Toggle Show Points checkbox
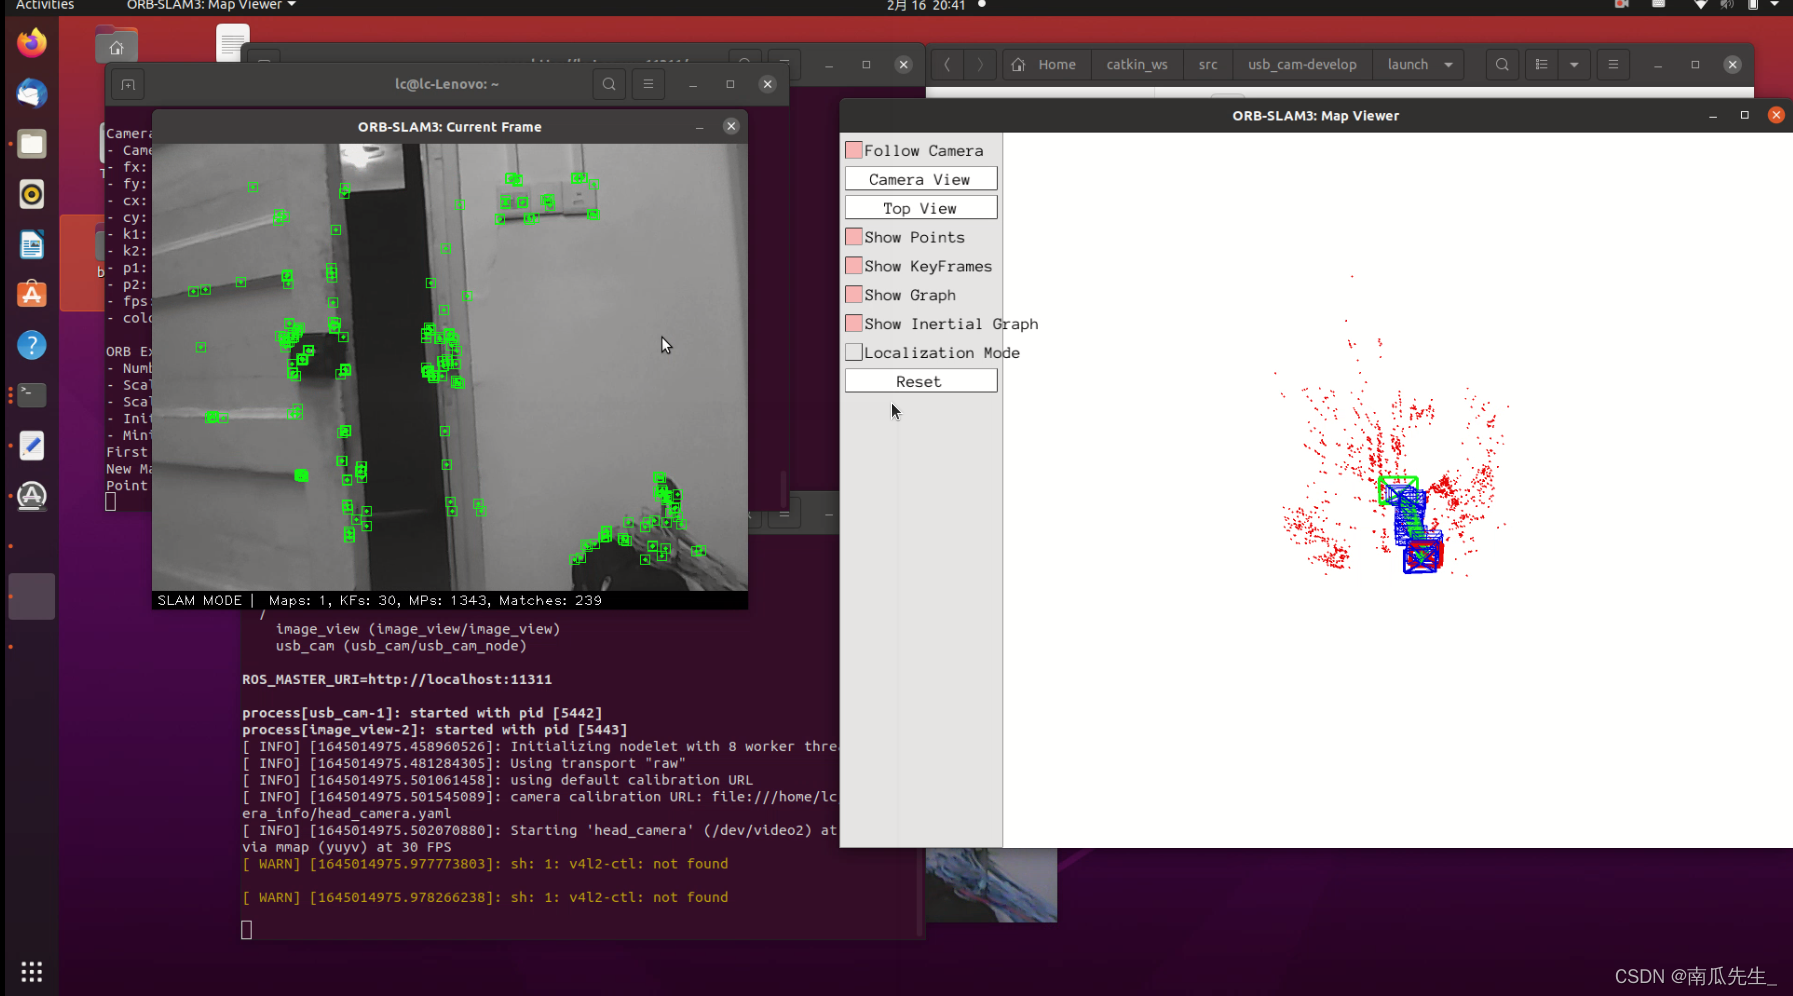This screenshot has width=1793, height=996. click(x=854, y=237)
